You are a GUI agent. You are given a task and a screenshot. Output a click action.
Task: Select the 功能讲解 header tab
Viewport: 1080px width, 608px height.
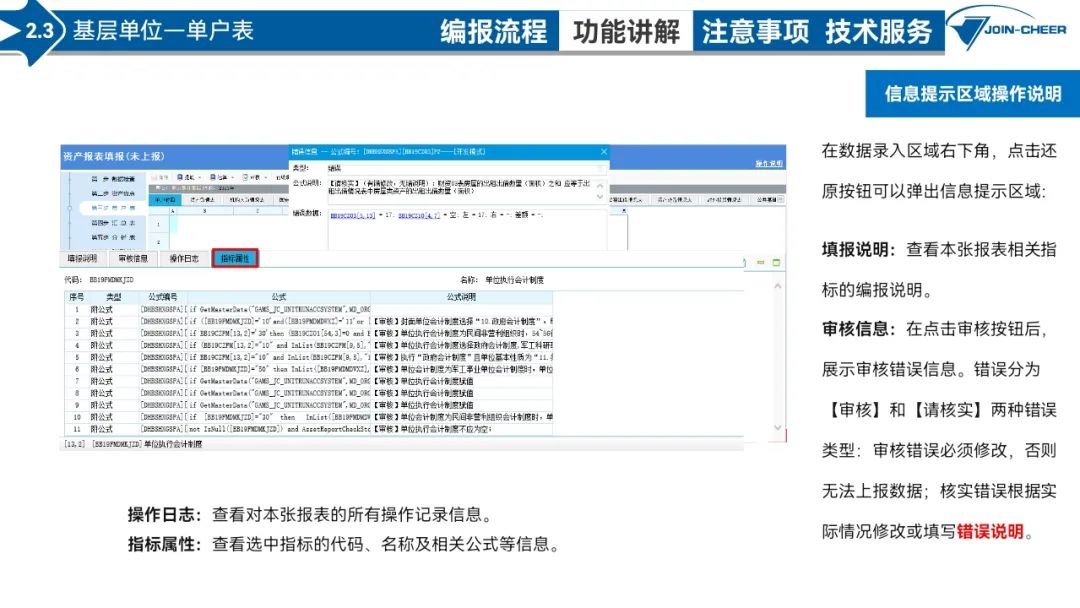(x=626, y=31)
